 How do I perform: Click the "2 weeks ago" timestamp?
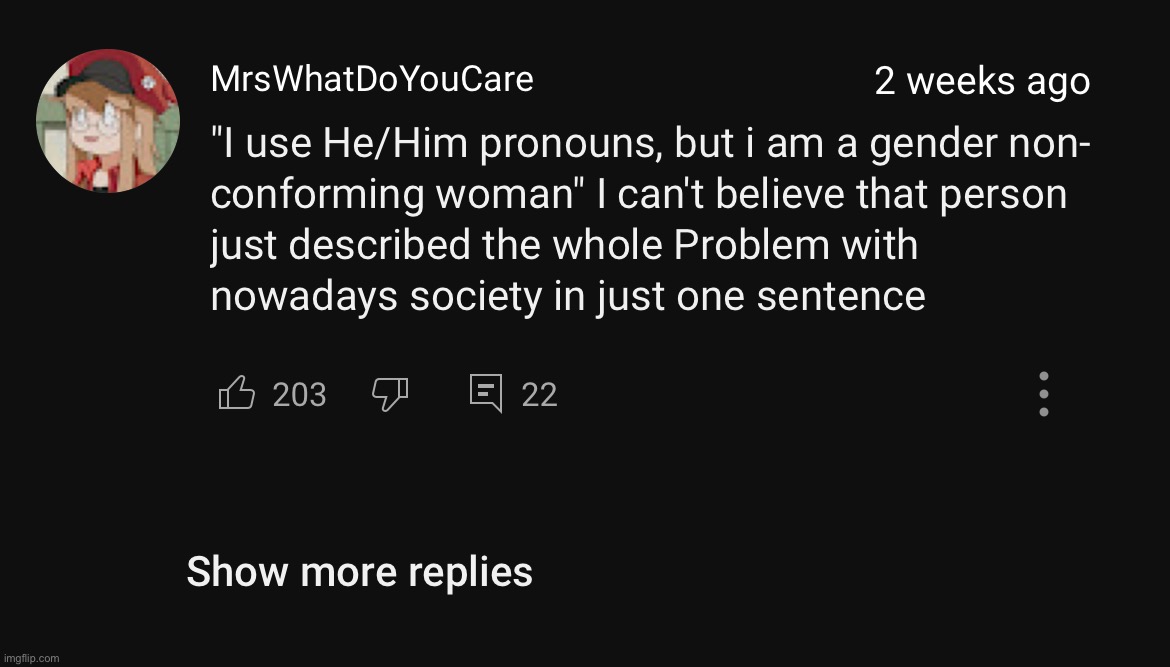point(982,81)
